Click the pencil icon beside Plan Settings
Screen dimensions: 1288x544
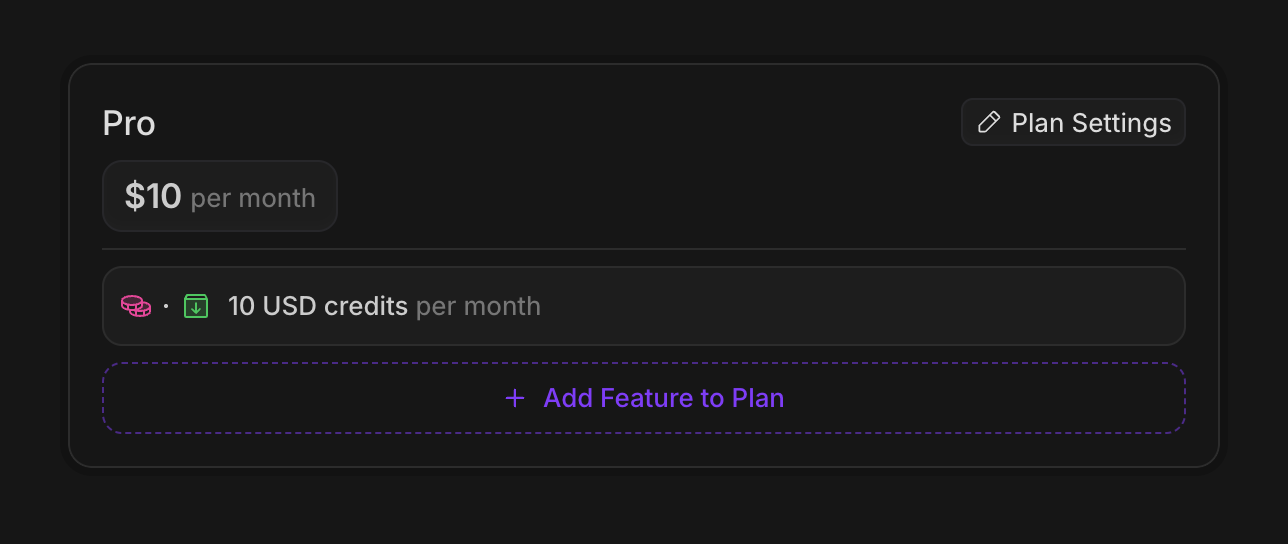(988, 123)
